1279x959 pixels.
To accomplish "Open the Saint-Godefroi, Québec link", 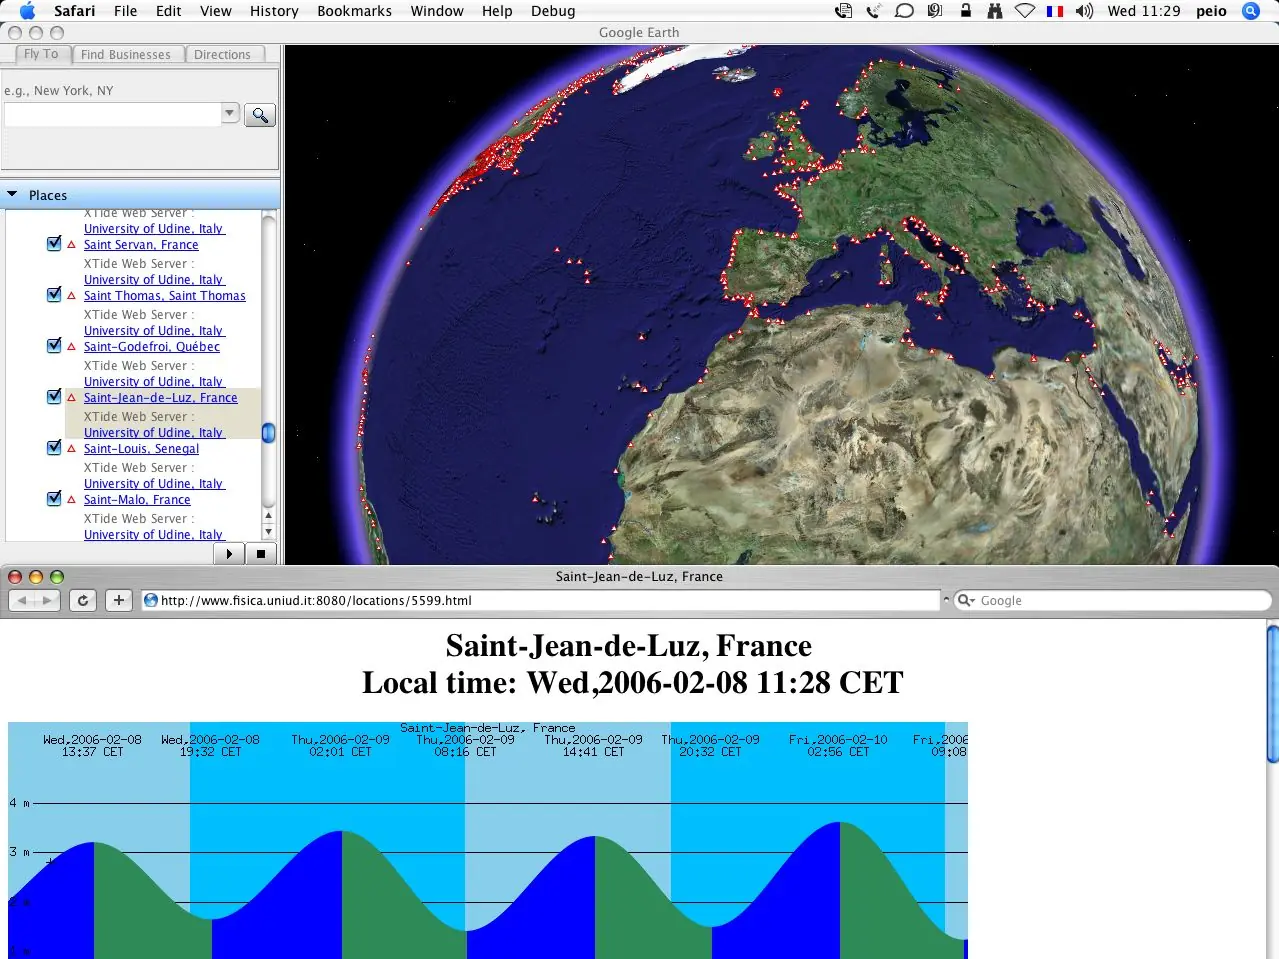I will click(x=152, y=347).
